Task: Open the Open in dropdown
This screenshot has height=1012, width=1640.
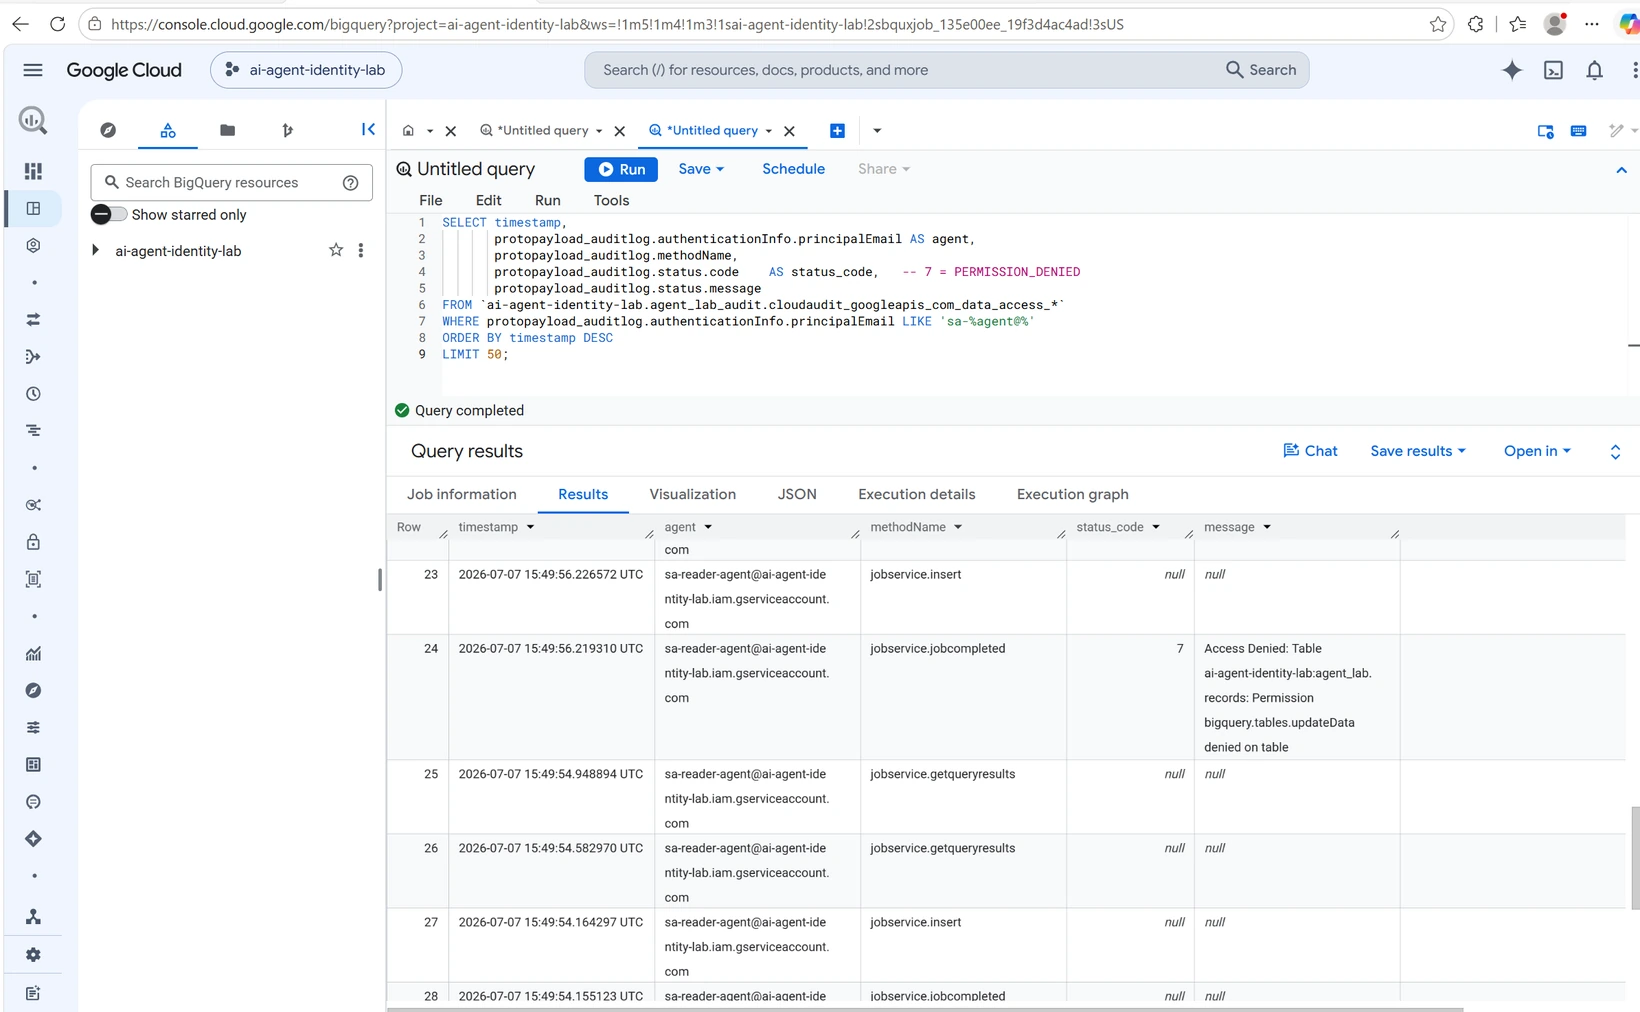Action: click(1537, 451)
